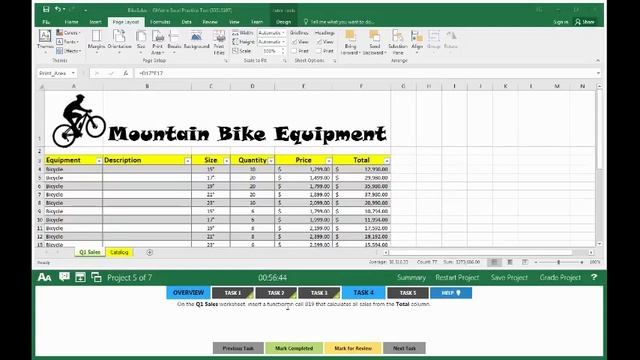Viewport: 640px width, 360px height.
Task: Open the Orientation options
Action: click(x=119, y=41)
